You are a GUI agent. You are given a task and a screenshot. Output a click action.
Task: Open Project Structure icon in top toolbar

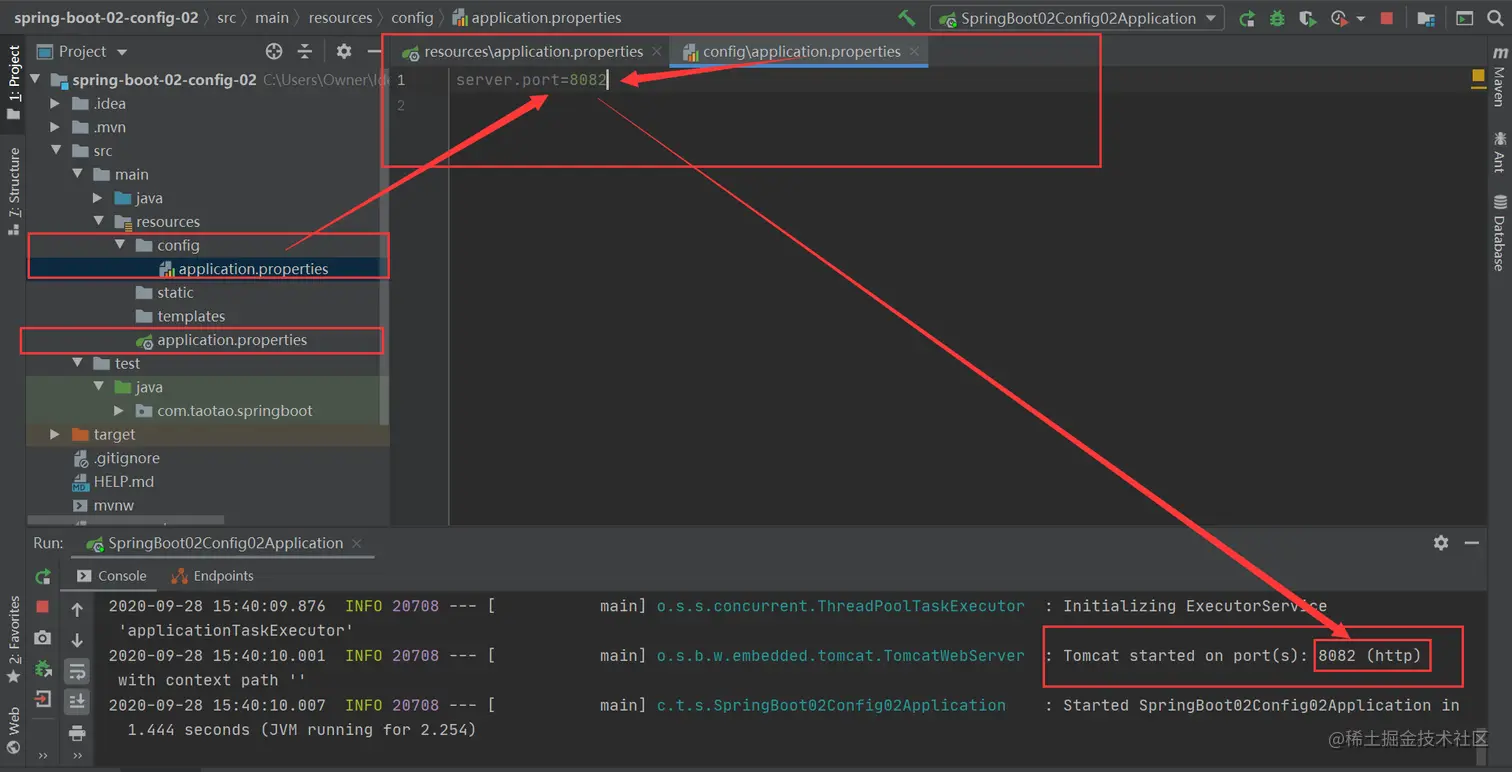click(1426, 18)
